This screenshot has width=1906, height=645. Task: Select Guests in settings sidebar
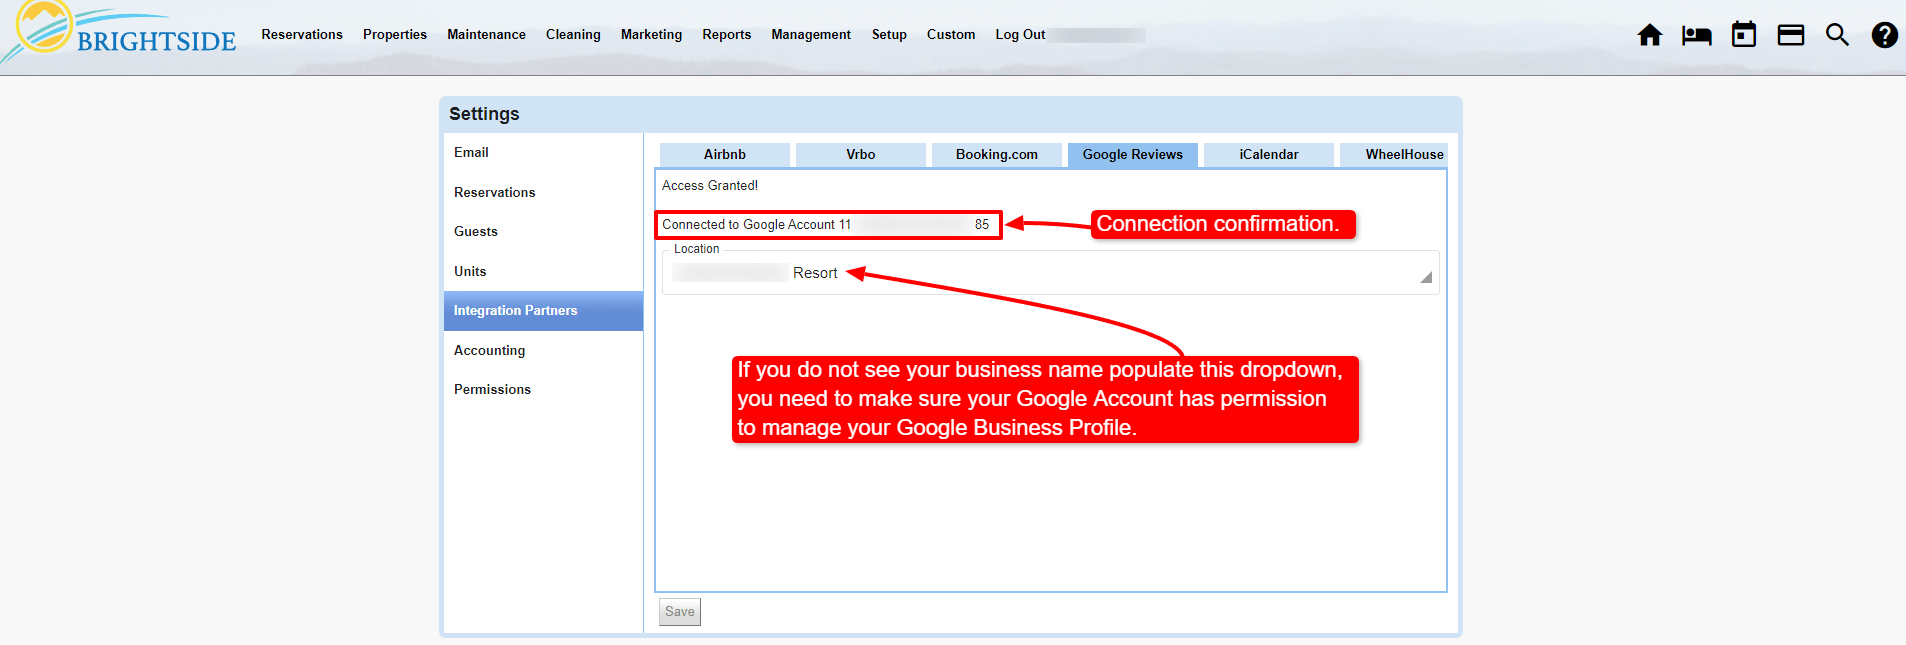[543, 231]
